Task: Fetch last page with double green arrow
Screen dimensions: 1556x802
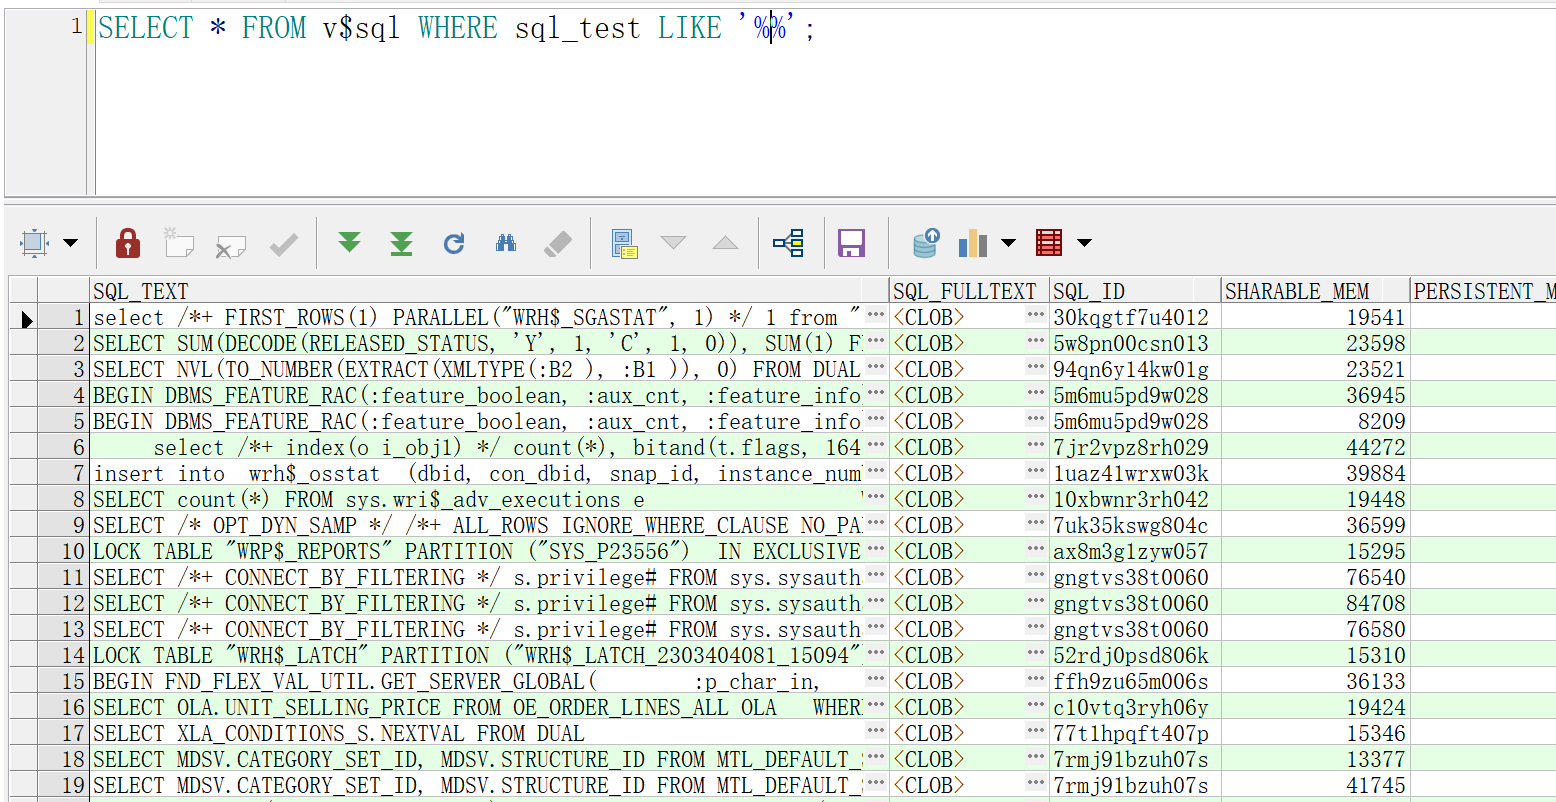Action: [401, 243]
